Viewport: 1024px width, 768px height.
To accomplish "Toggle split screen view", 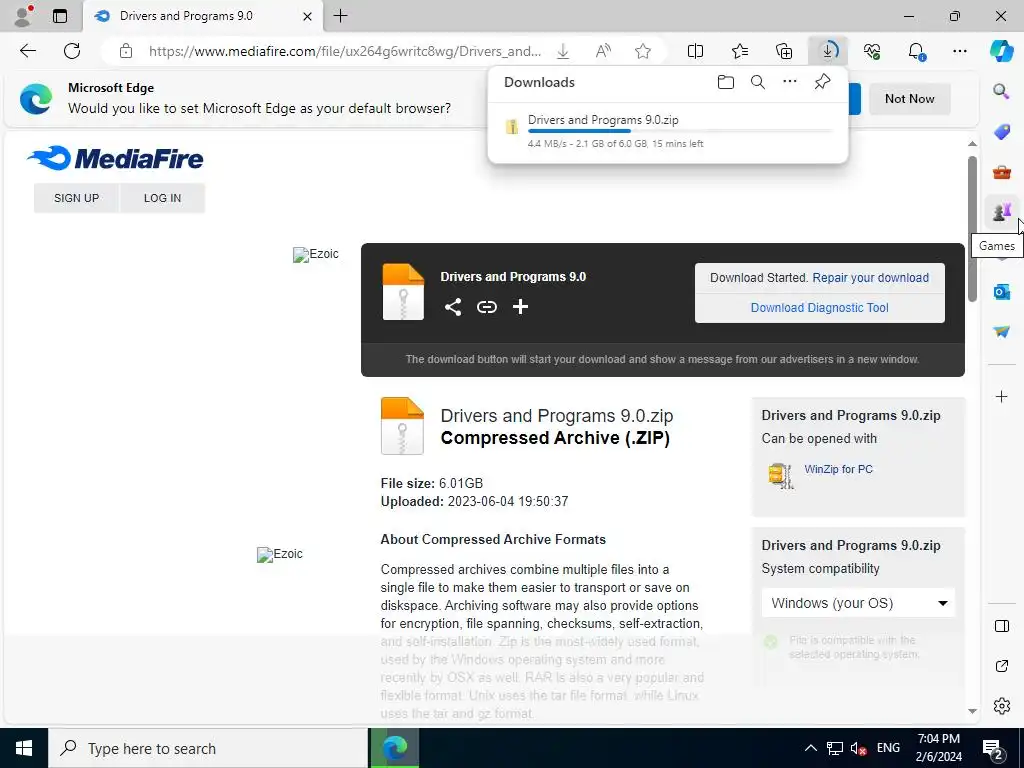I will [696, 51].
